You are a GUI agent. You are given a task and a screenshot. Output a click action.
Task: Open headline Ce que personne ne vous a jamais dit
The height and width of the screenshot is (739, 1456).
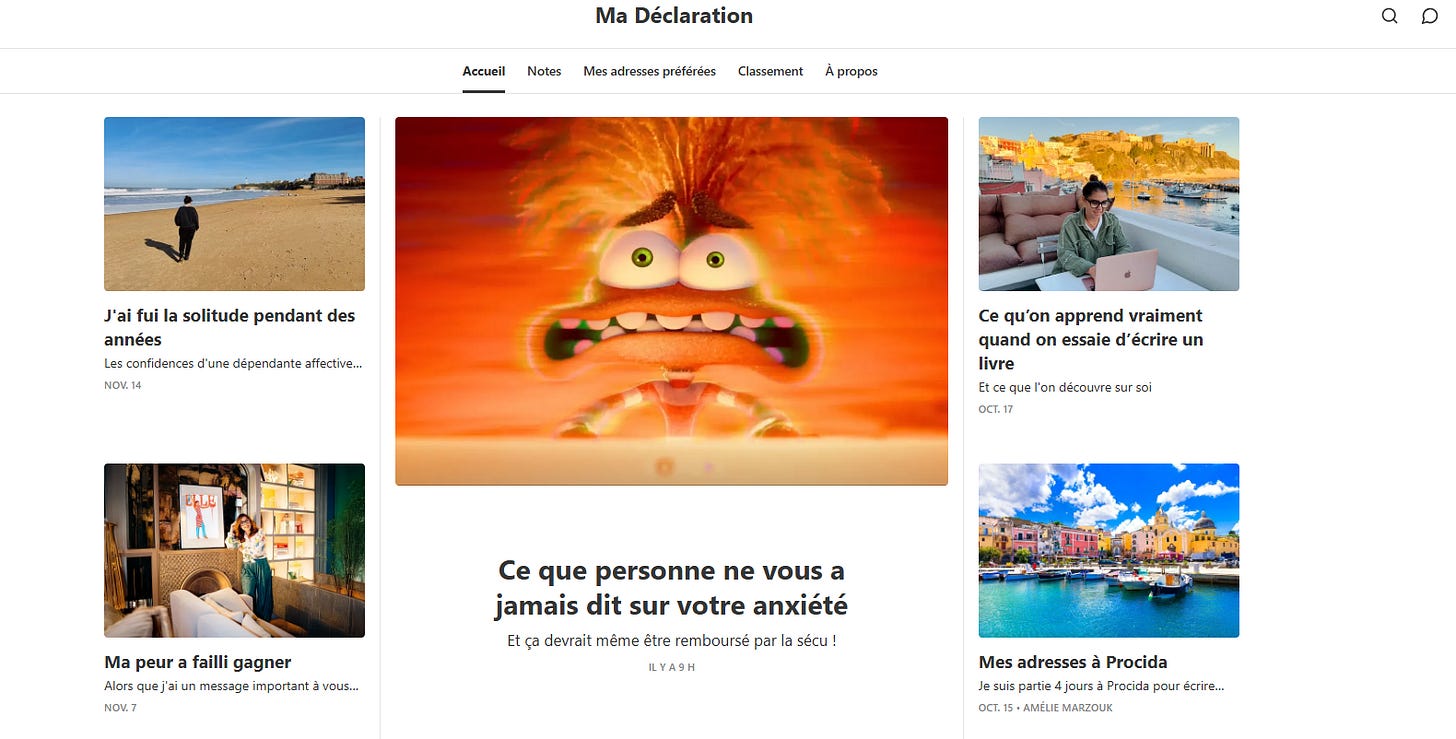click(672, 588)
